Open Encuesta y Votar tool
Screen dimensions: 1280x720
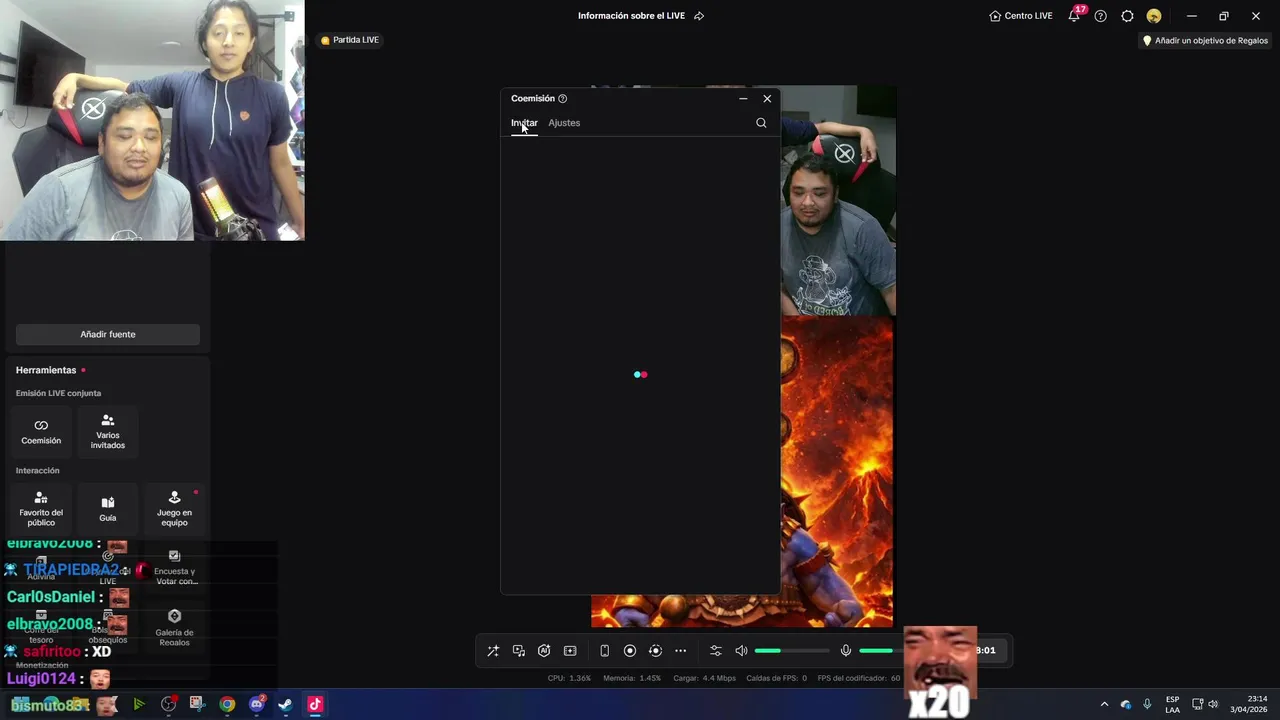tap(174, 568)
